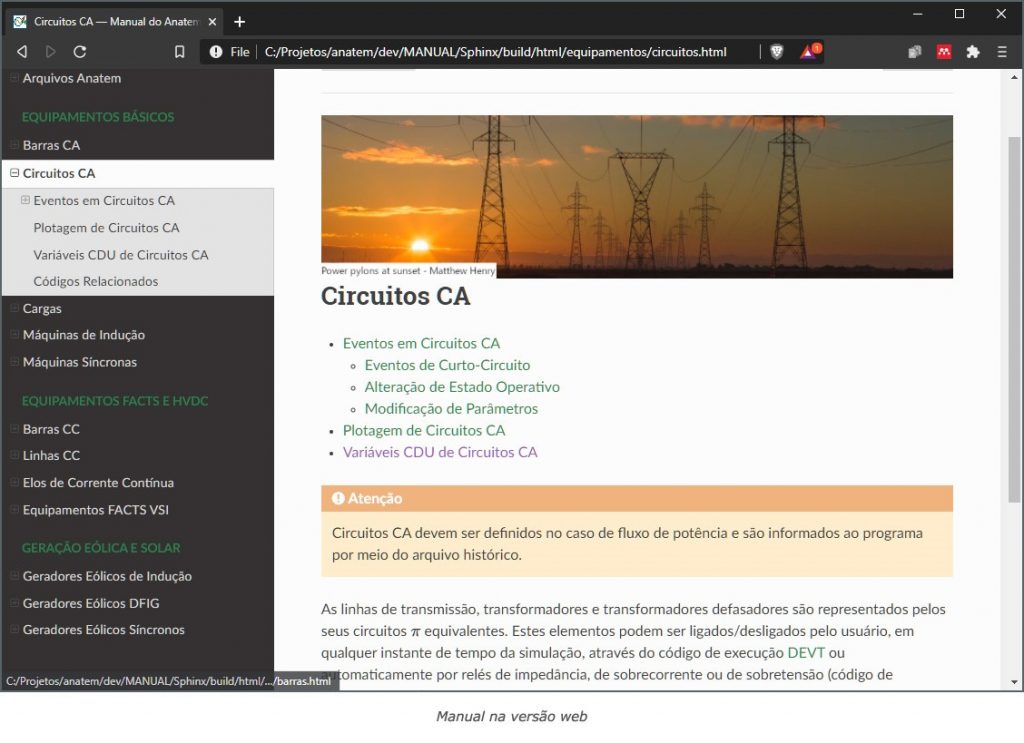
Task: Bookmark this page
Action: pyautogui.click(x=179, y=51)
